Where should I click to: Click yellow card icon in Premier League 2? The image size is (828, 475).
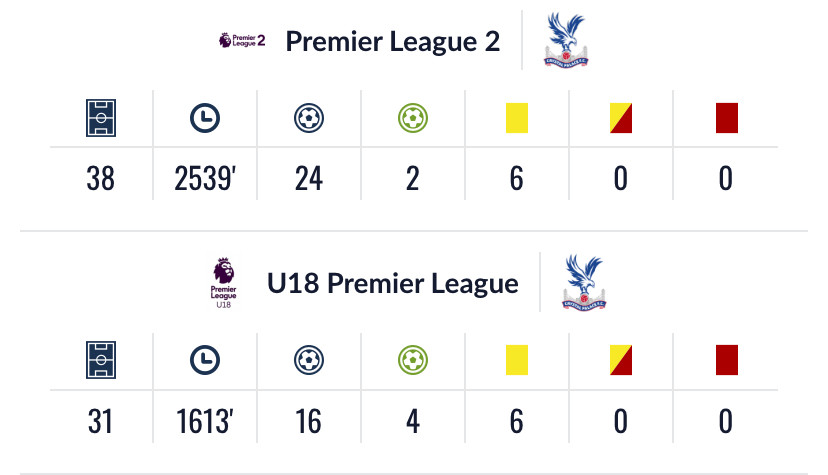pos(516,119)
